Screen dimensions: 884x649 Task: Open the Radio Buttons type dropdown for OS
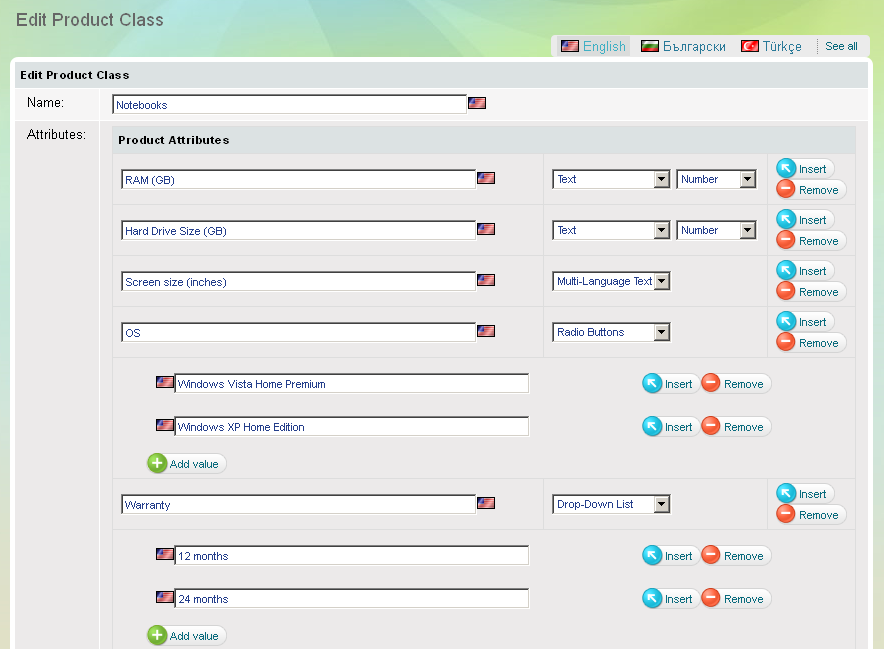[661, 332]
